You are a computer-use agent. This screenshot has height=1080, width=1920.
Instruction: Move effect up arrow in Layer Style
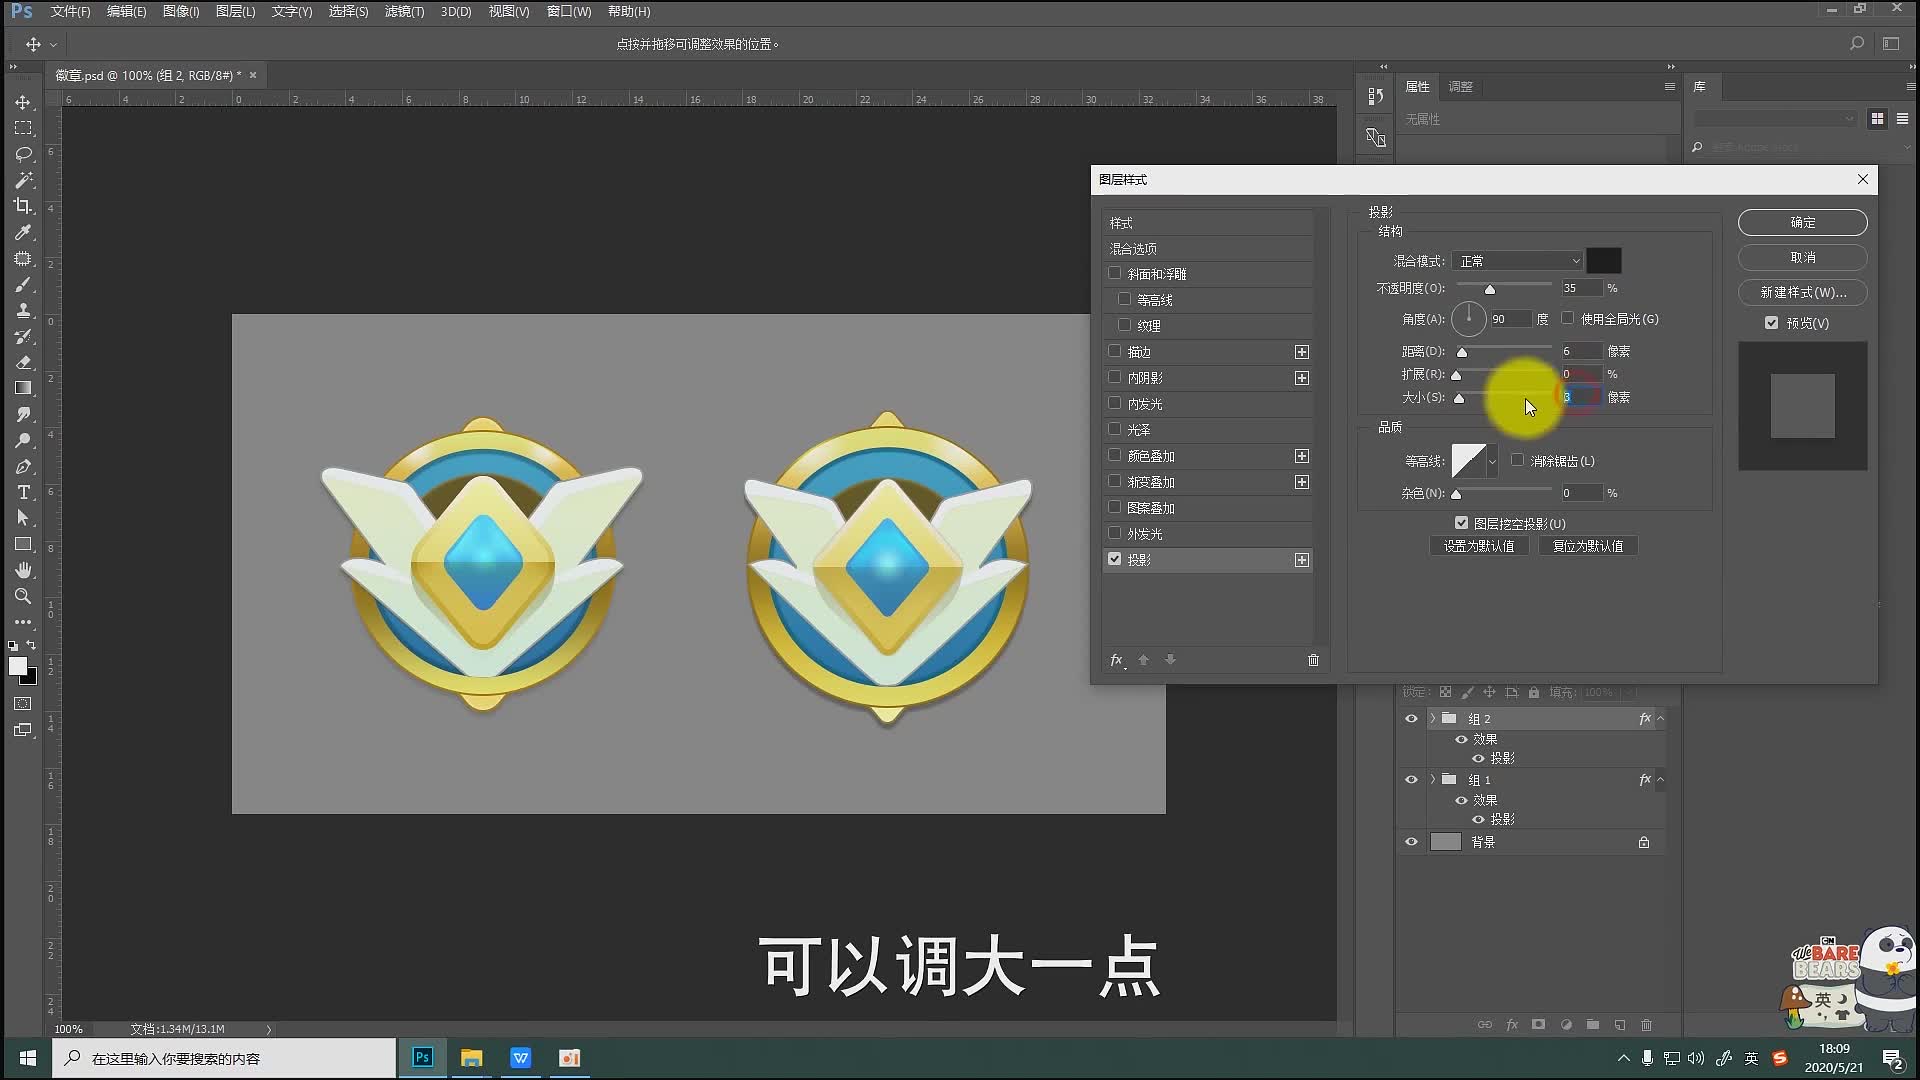[x=1144, y=660]
